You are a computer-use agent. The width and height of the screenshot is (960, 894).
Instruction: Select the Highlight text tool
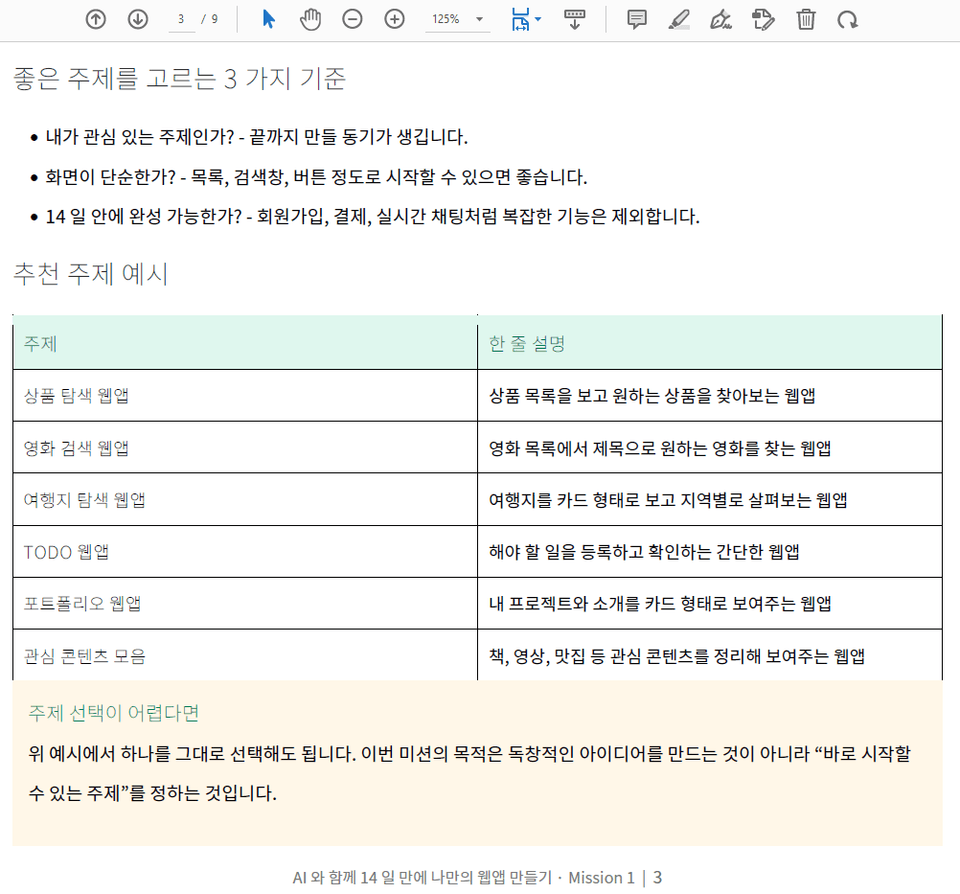pos(679,20)
